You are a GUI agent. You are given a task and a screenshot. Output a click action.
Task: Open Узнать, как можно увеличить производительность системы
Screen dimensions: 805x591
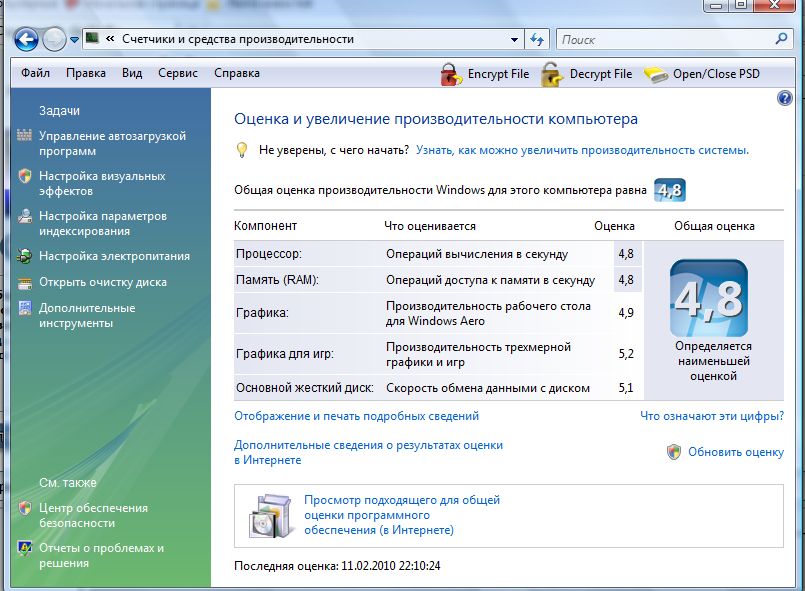pos(582,150)
